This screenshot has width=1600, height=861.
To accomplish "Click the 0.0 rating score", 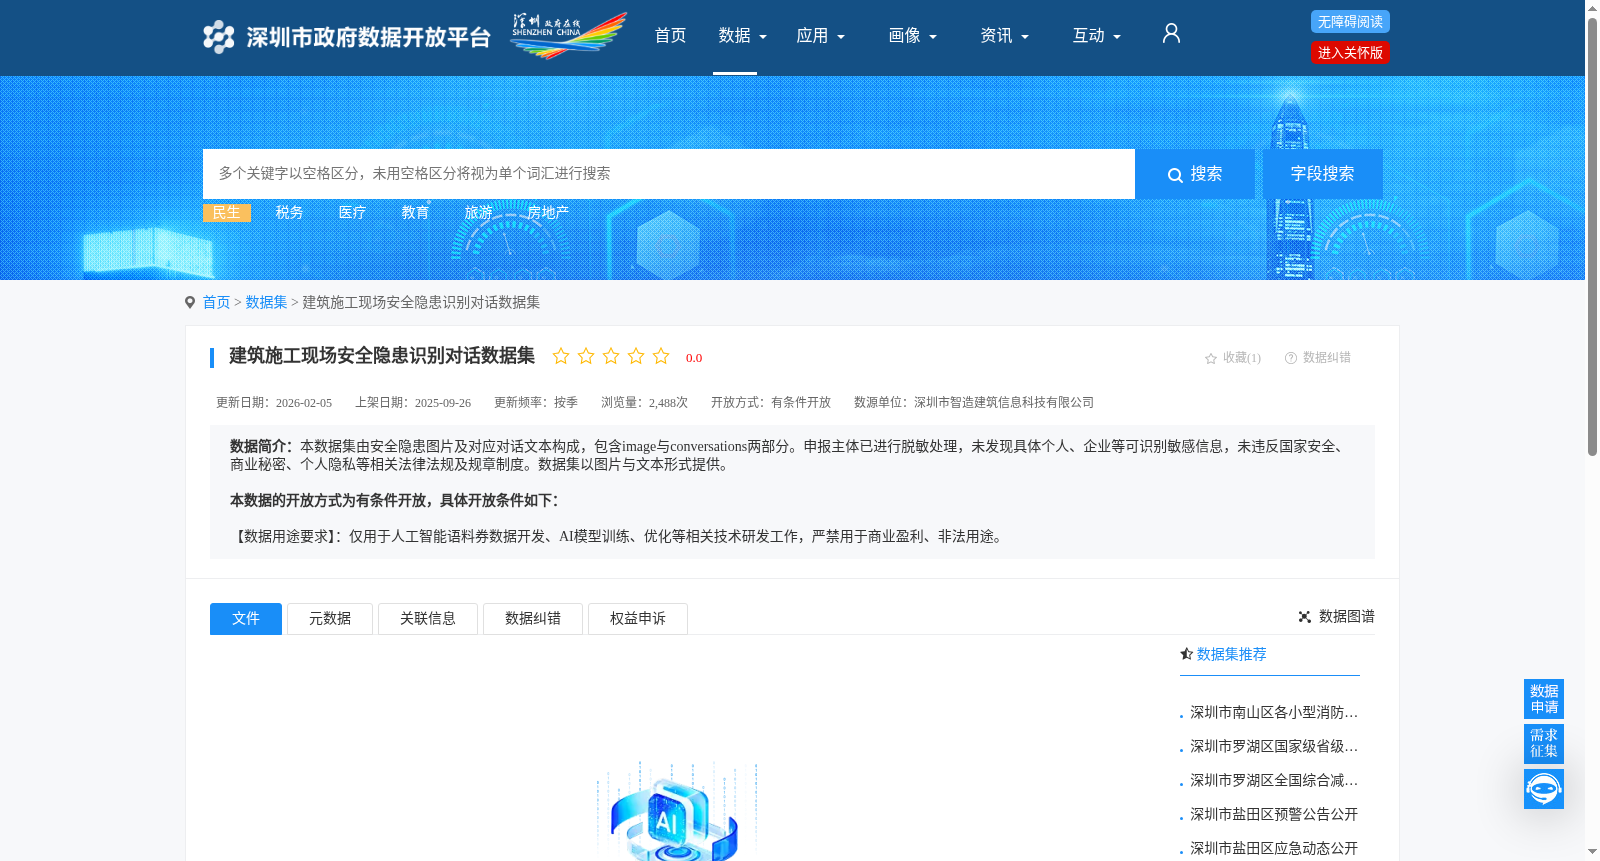I will pos(694,358).
